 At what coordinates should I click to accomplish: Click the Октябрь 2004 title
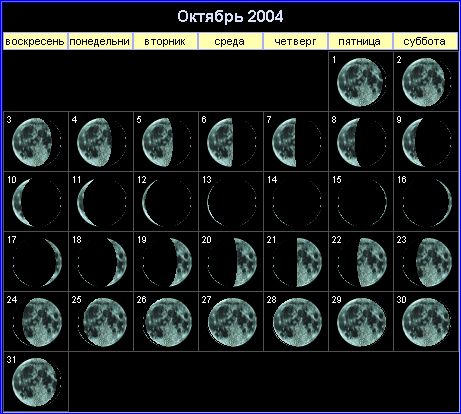coord(230,16)
